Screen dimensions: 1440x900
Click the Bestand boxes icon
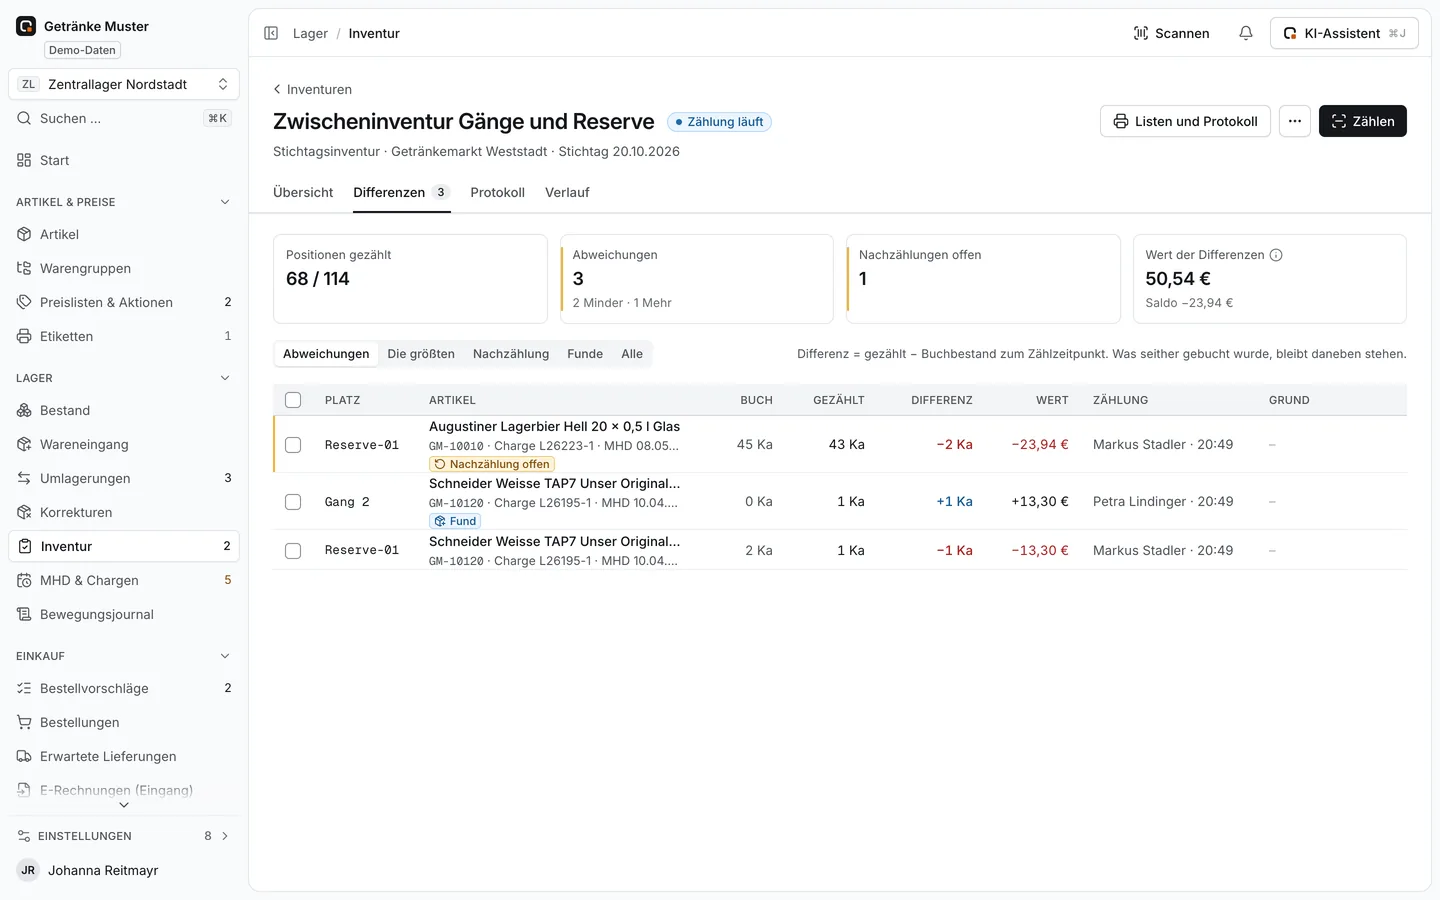tap(24, 410)
